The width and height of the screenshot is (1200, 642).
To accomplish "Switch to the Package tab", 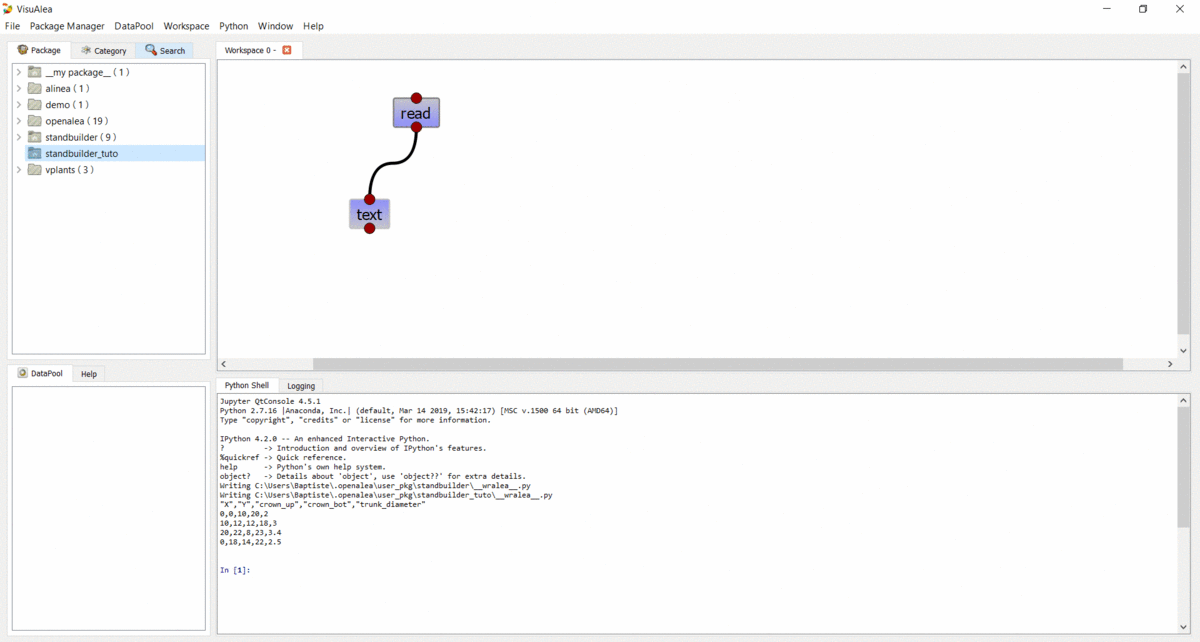I will 40,50.
